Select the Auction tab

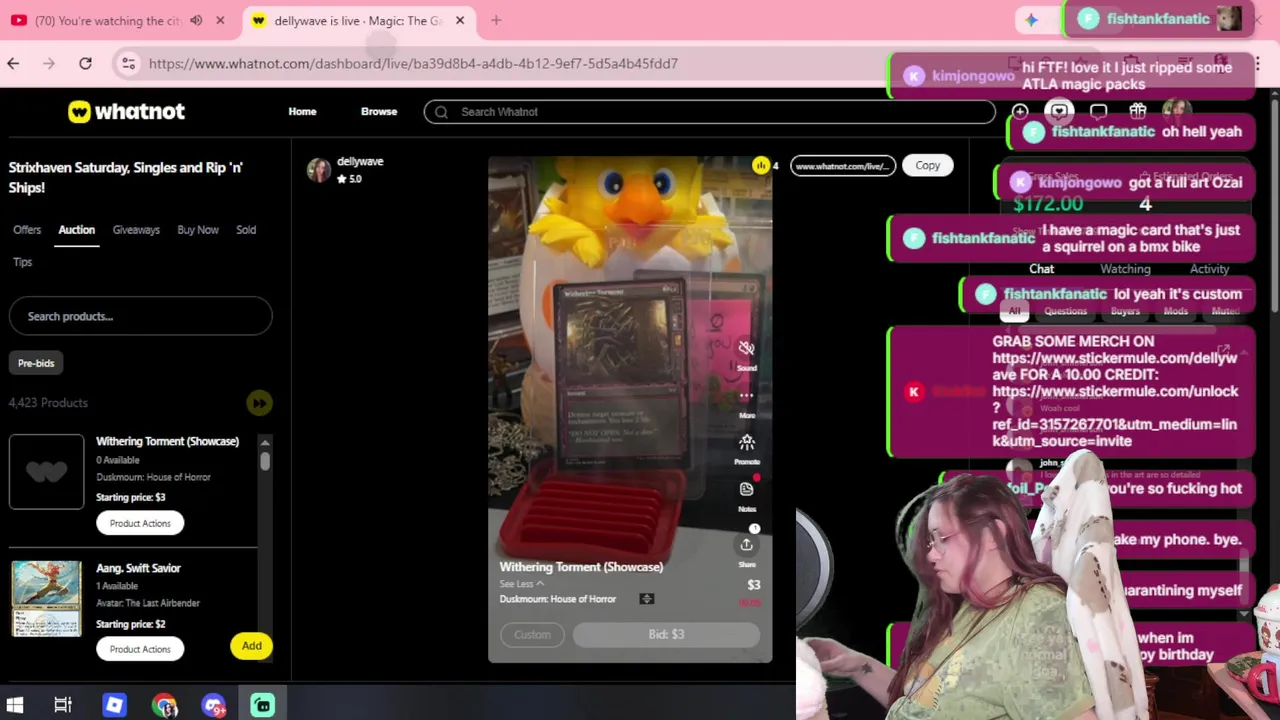76,230
